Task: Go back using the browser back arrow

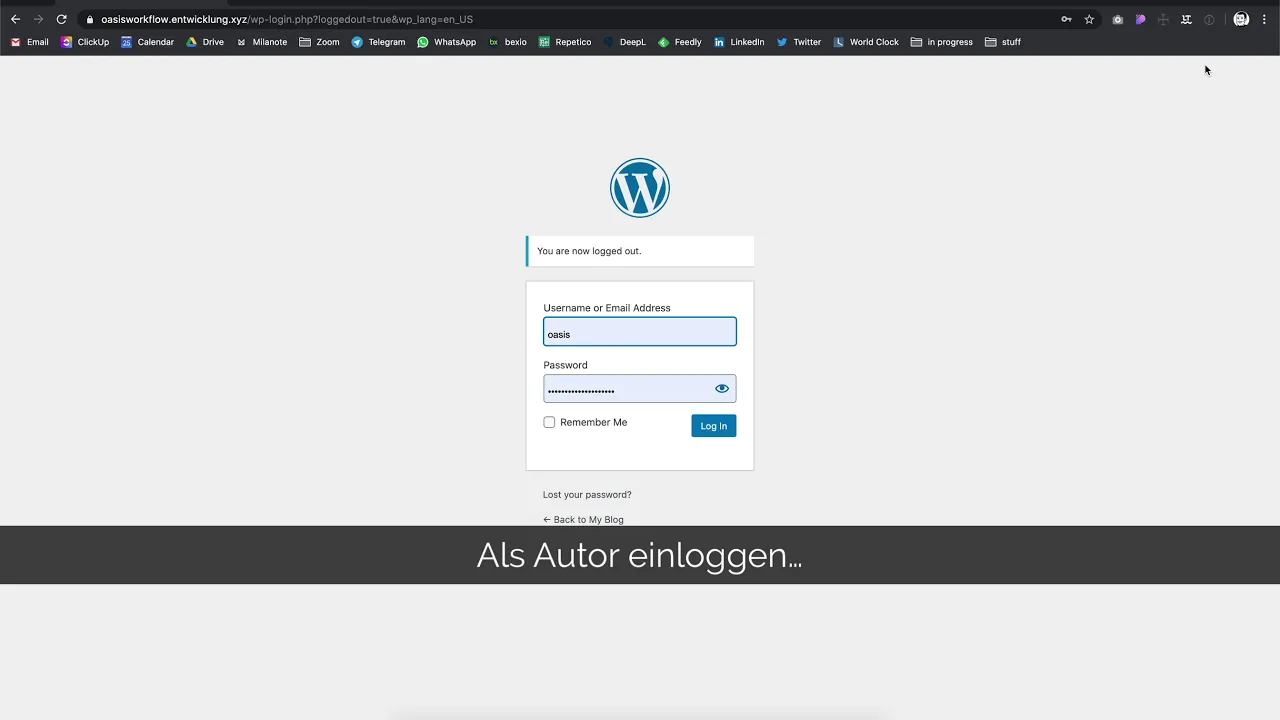Action: pos(15,19)
